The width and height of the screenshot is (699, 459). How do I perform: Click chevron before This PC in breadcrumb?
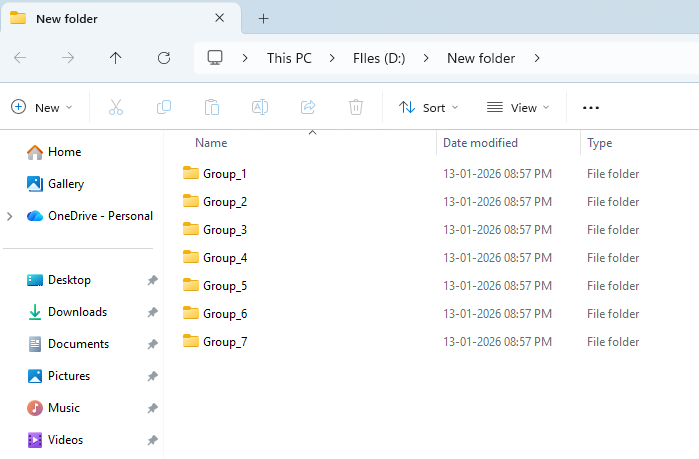(245, 58)
